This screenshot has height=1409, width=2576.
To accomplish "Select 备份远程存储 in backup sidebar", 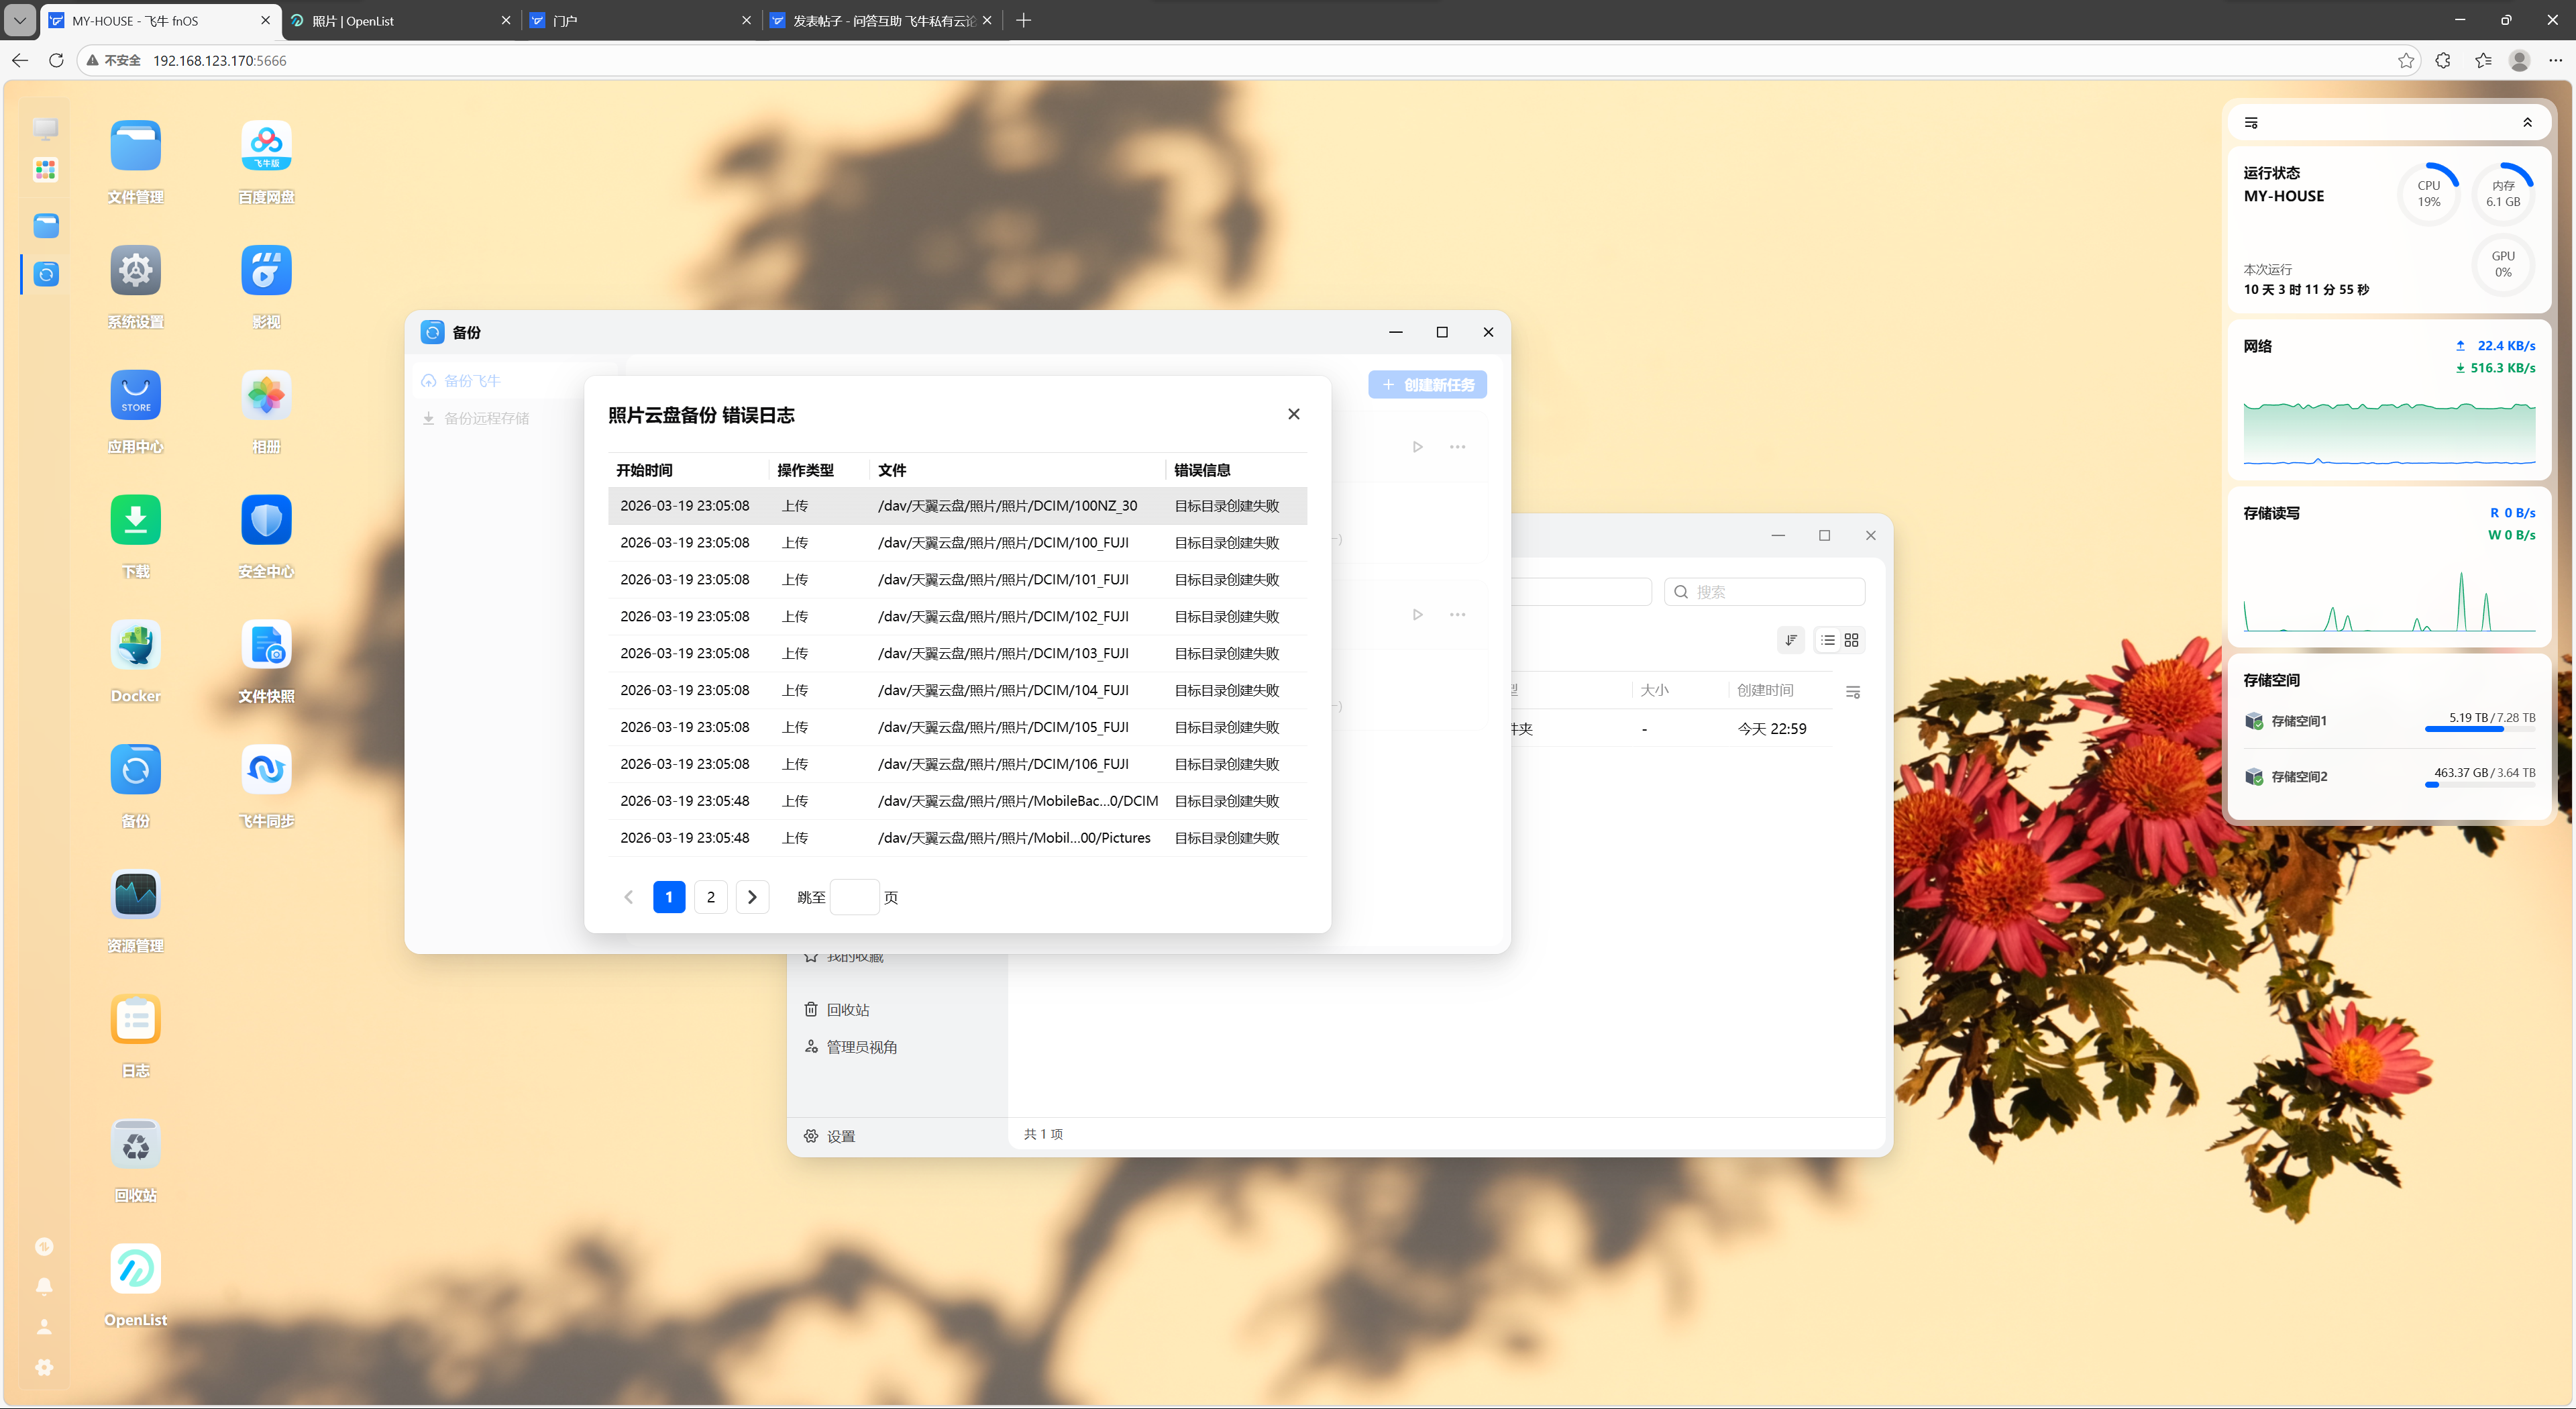I will [486, 419].
